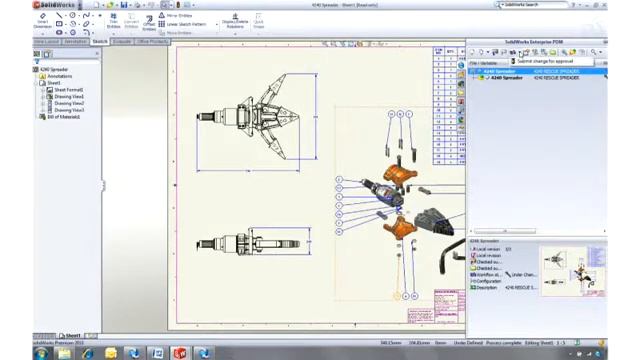Screen dimensions: 640x360
Task: Click the Trim Entities tool
Action: (x=113, y=21)
